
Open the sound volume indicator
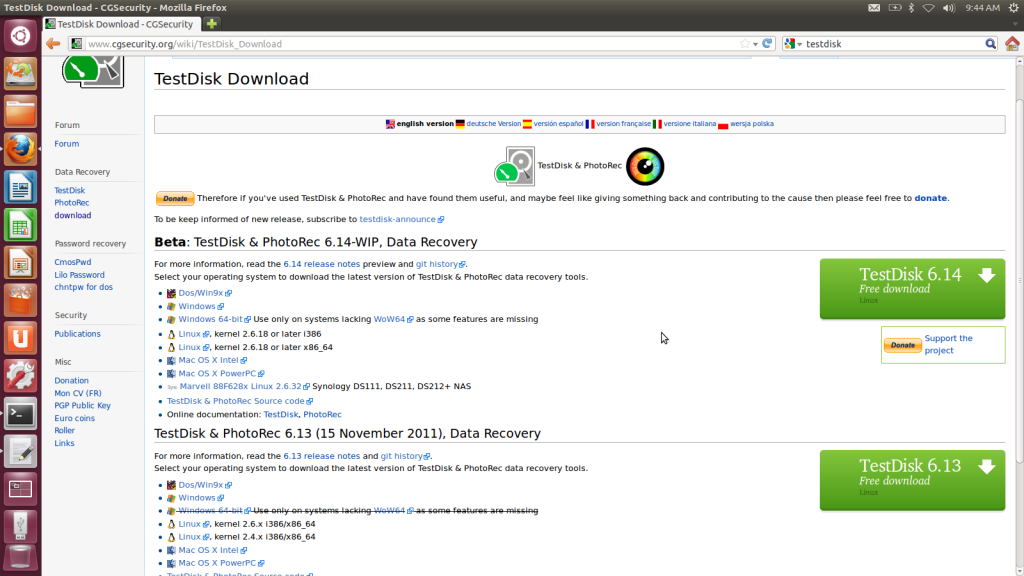[948, 8]
